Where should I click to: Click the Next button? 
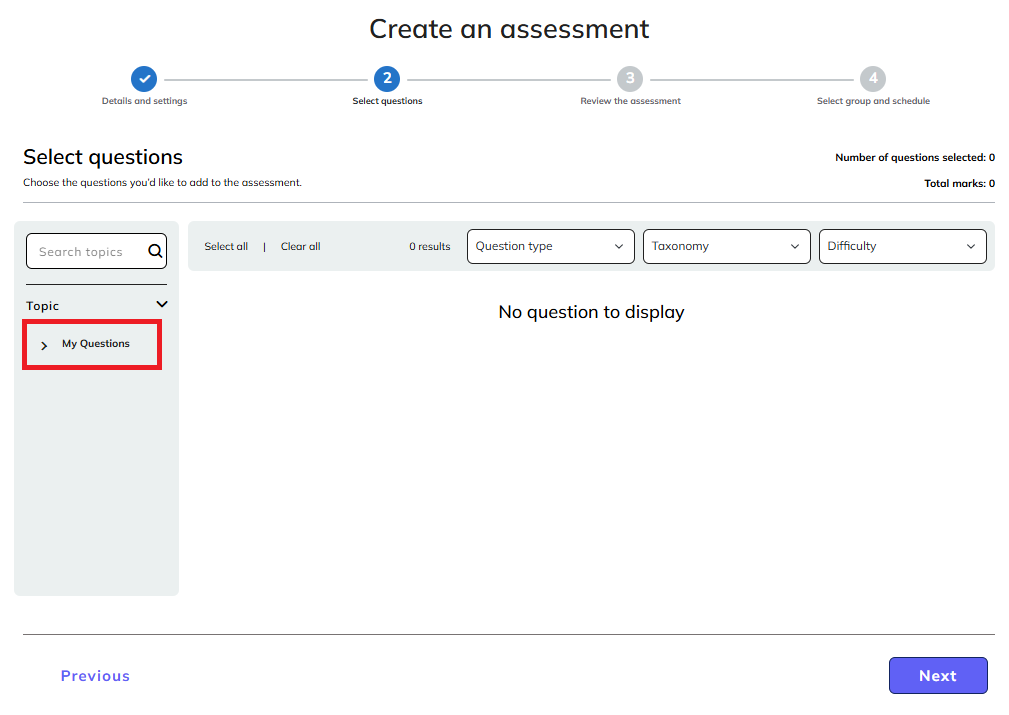pyautogui.click(x=938, y=676)
